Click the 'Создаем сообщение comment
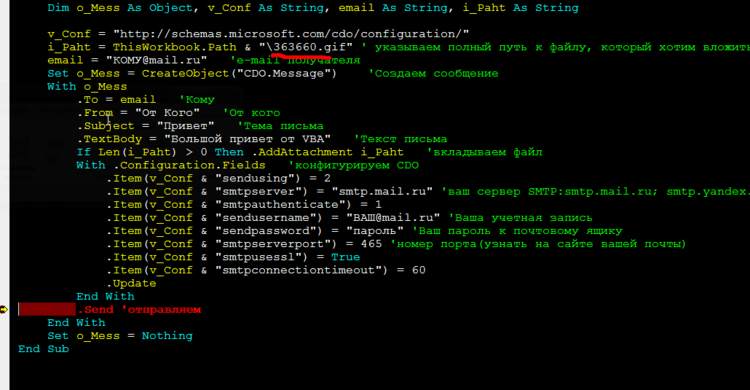750x390 pixels. tap(433, 73)
